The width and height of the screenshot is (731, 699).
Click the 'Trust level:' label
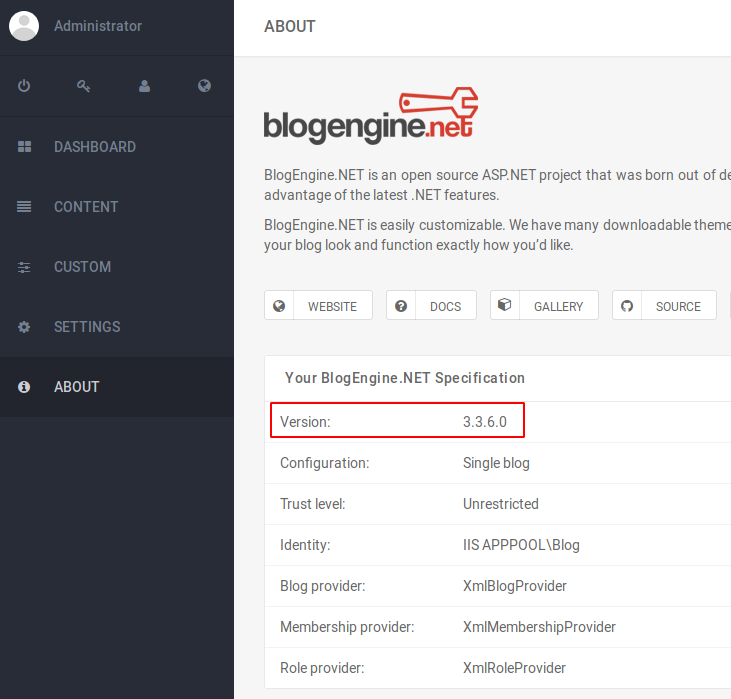pyautogui.click(x=313, y=504)
